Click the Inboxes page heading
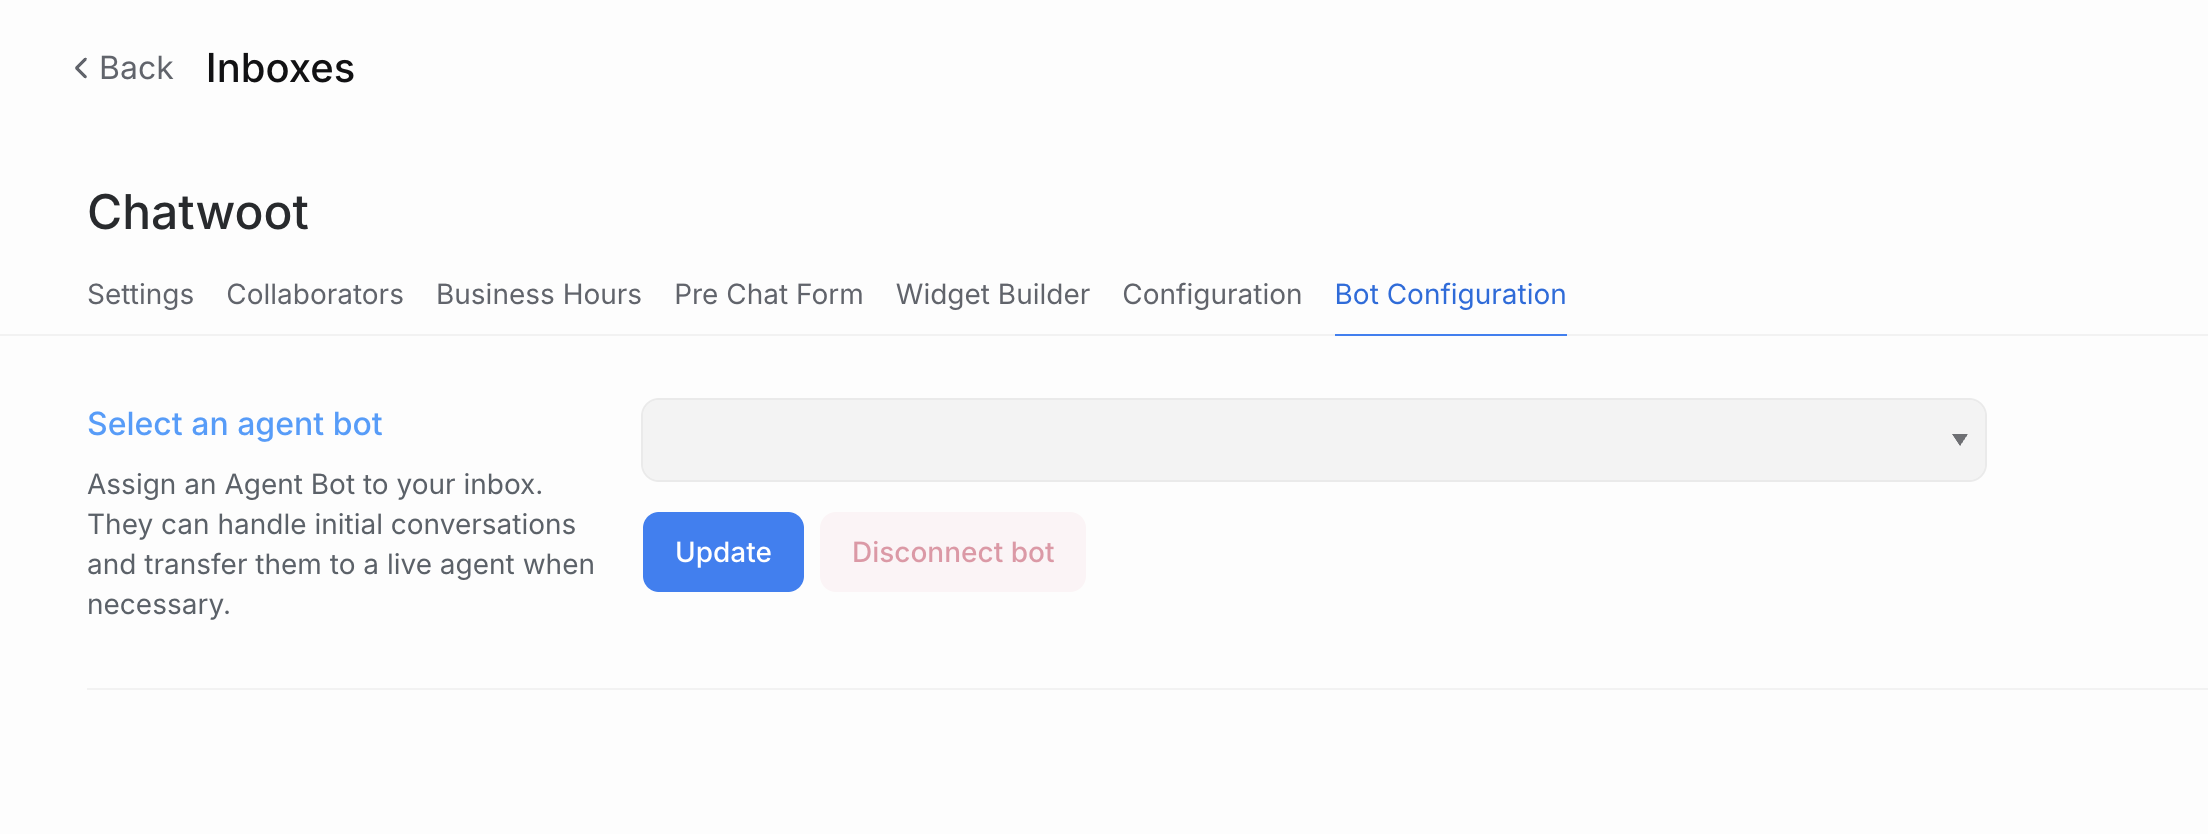This screenshot has height=834, width=2208. (280, 68)
